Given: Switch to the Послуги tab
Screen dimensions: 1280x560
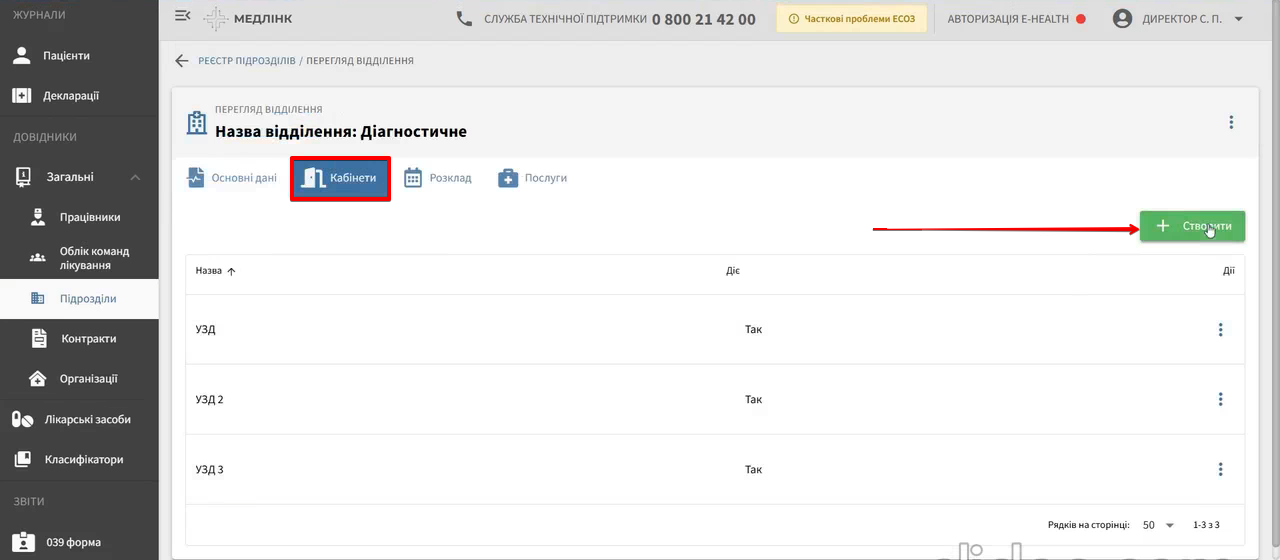Looking at the screenshot, I should (533, 178).
